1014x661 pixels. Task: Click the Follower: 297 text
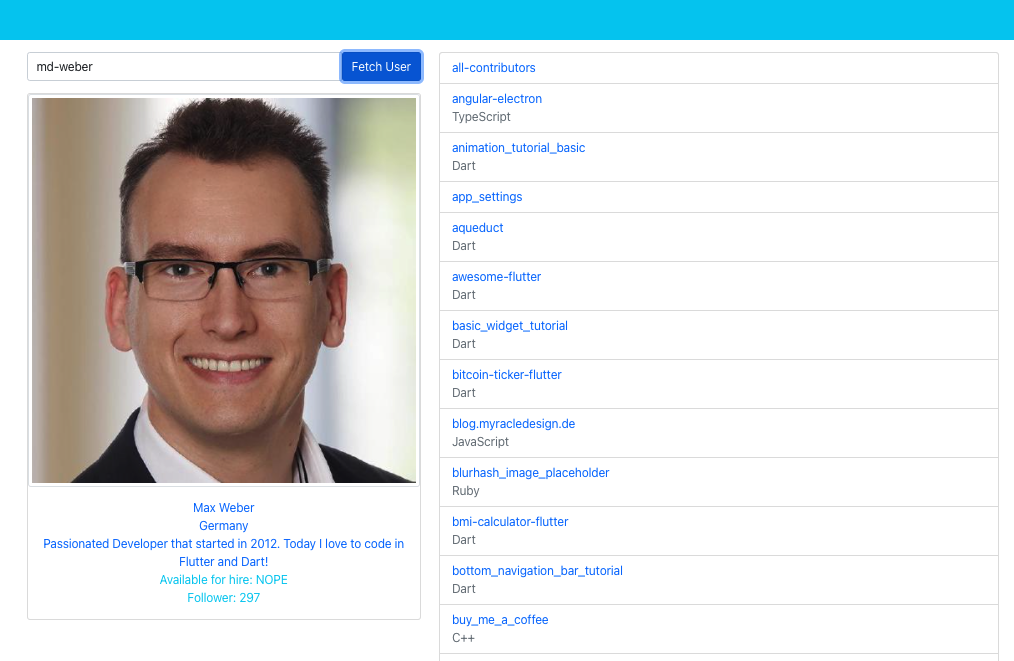[x=224, y=598]
